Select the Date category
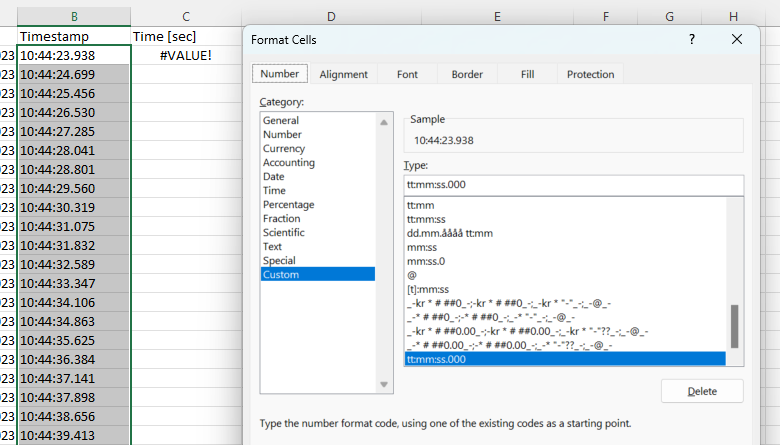 [318, 177]
